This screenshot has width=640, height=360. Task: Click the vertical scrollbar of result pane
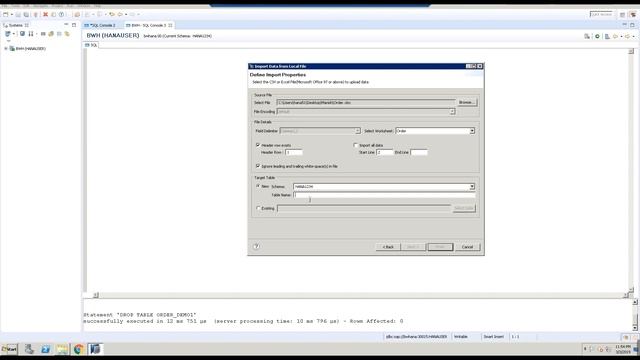point(635,315)
